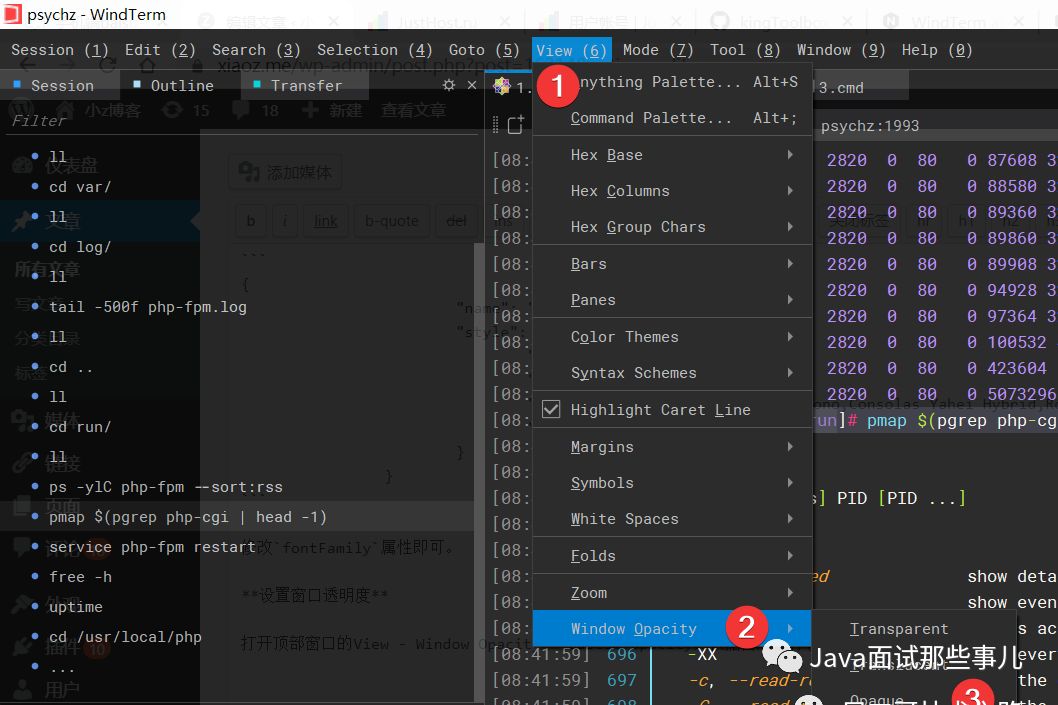Open the Tool menu

745,50
